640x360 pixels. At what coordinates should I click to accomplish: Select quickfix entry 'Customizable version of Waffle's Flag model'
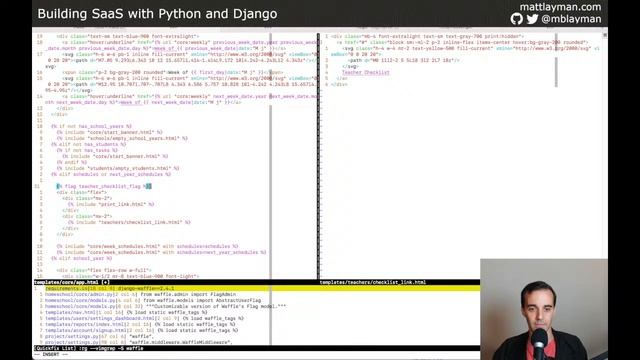point(165,306)
